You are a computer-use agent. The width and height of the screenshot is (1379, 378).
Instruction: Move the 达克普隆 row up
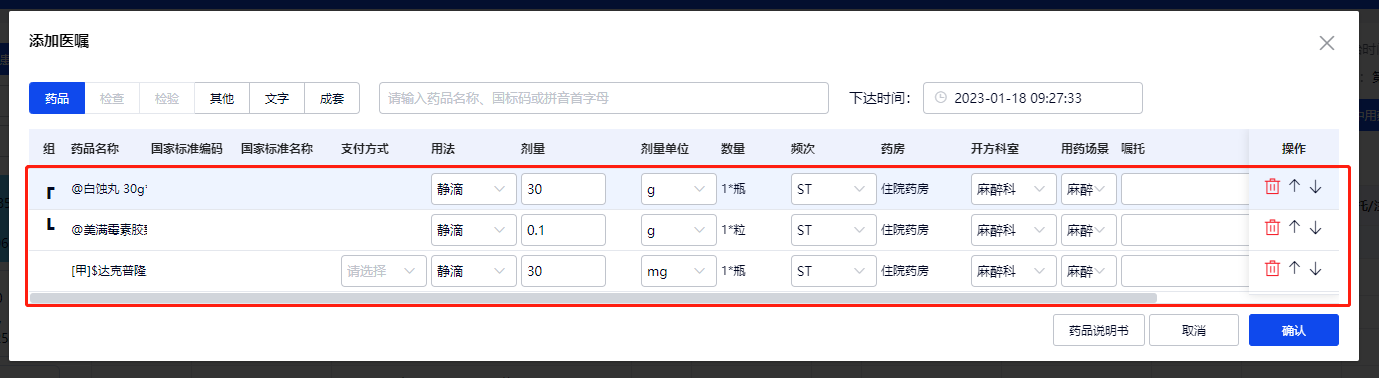[1294, 268]
